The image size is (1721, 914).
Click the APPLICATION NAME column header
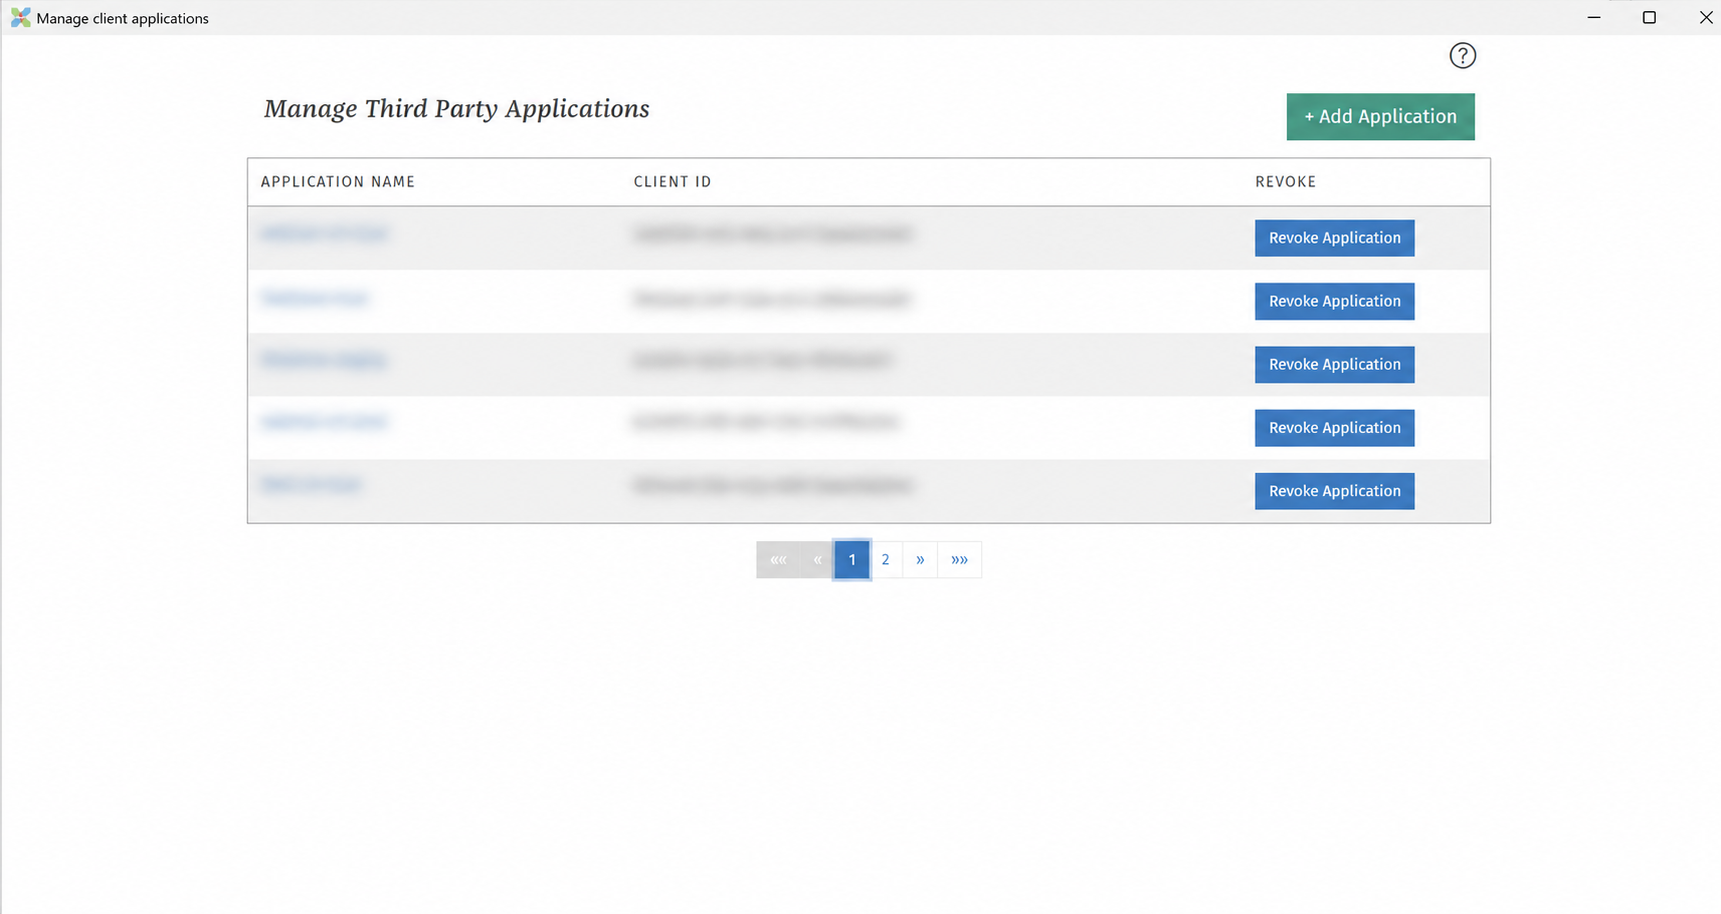pos(338,182)
